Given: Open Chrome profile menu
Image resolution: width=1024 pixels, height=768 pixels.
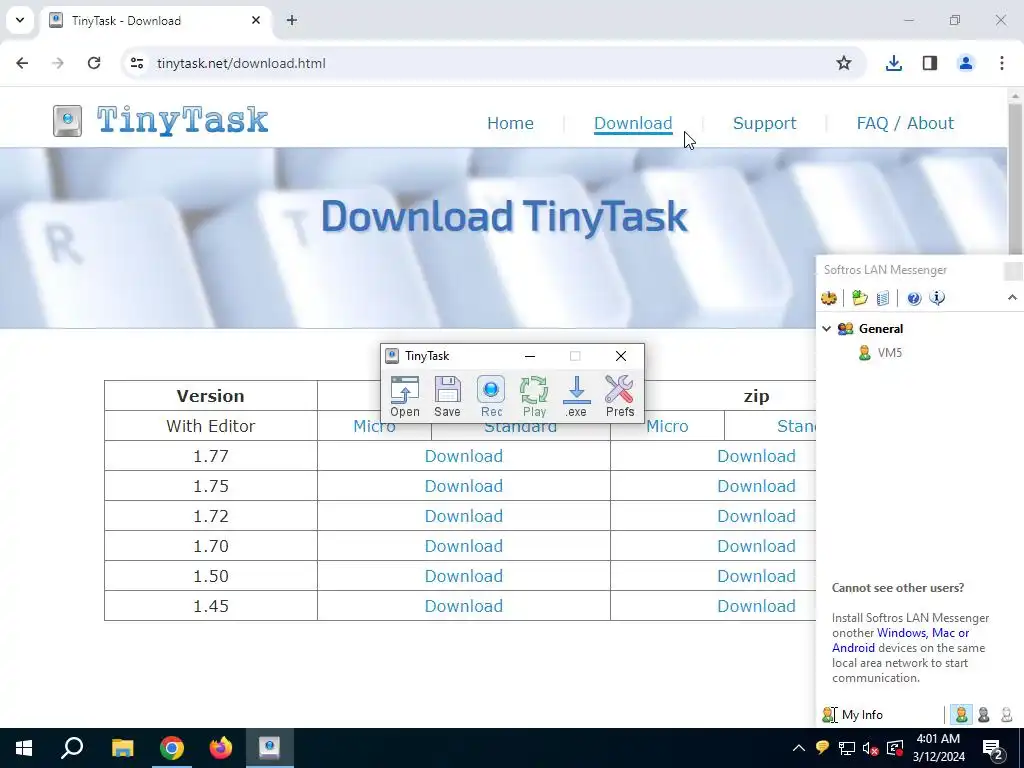Looking at the screenshot, I should click(x=965, y=63).
